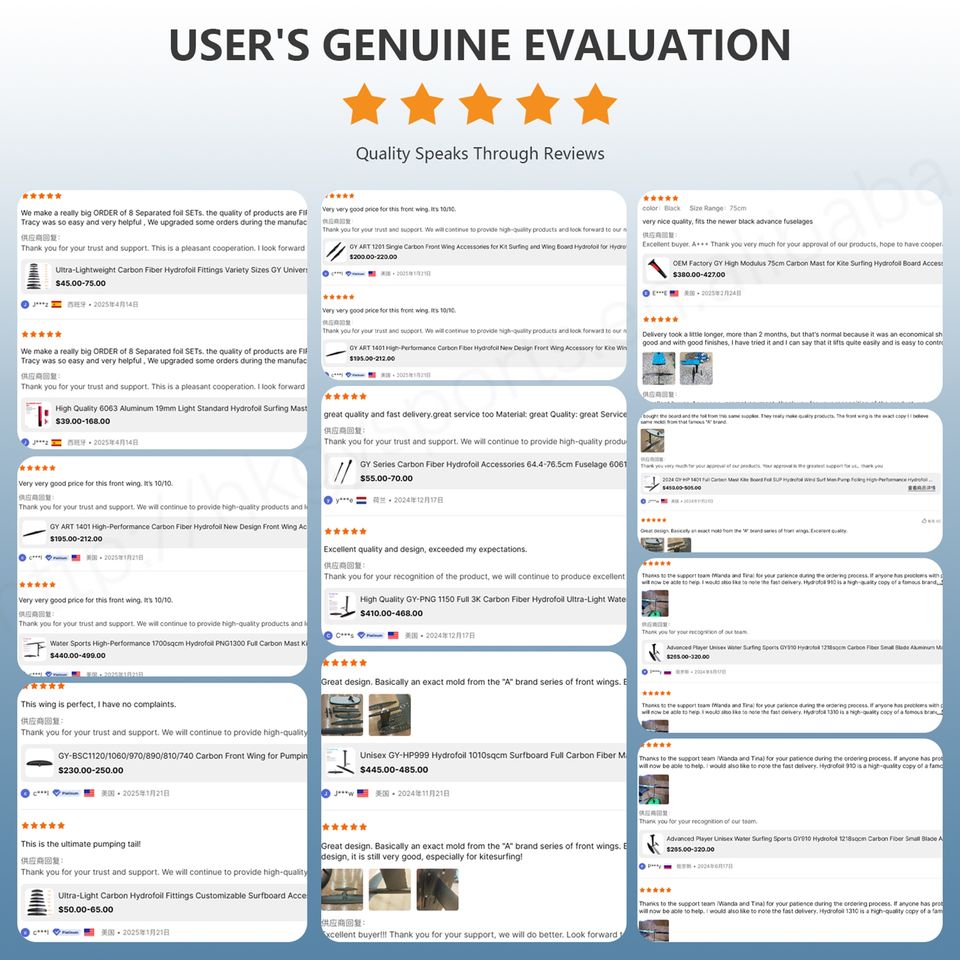
Task: Click the US flag dated 2024年12月17日
Action: (x=393, y=636)
